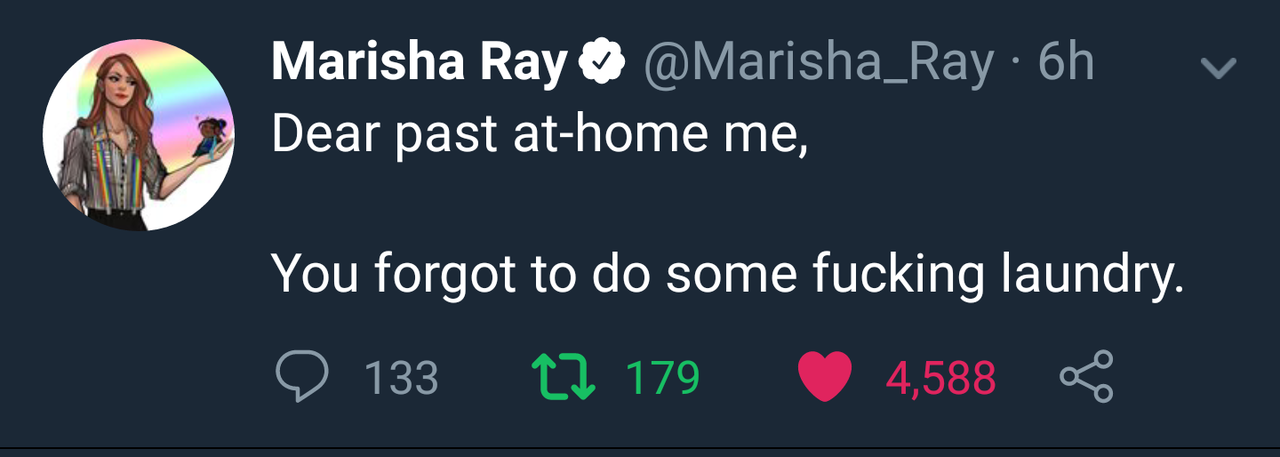Viewport: 1280px width, 457px height.
Task: Open Marisha Ray's profile picture
Action: coord(138,135)
